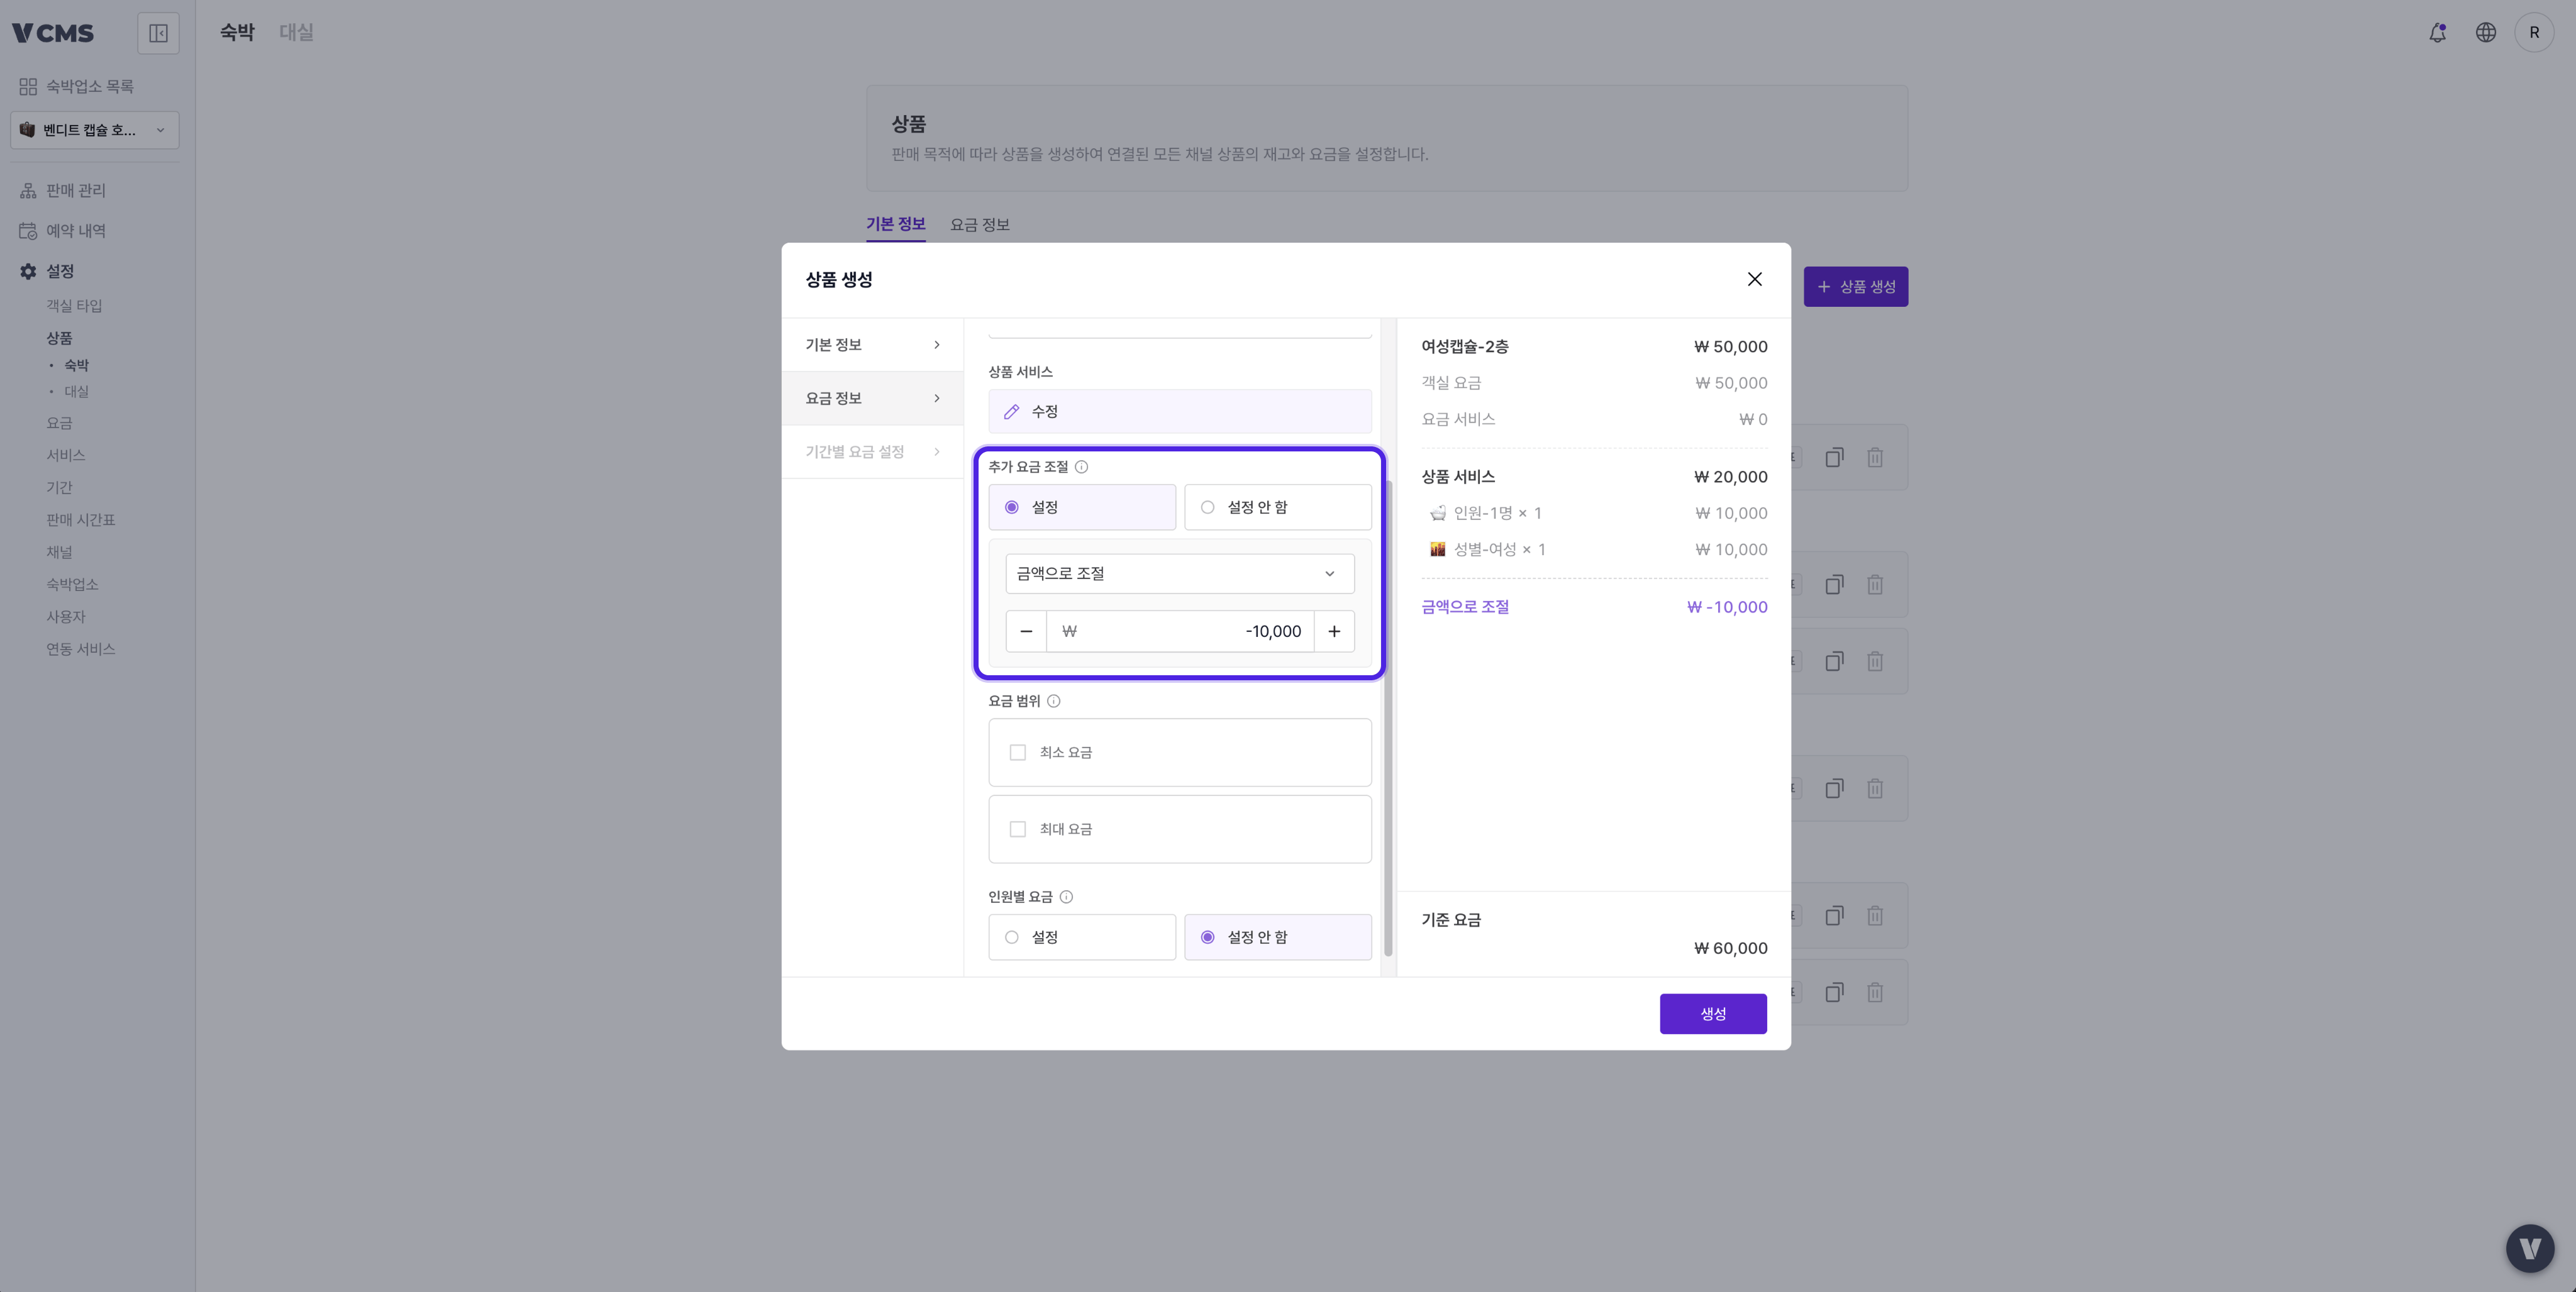
Task: Click the + 상품 생성 button behind the dialog
Action: (x=1855, y=287)
